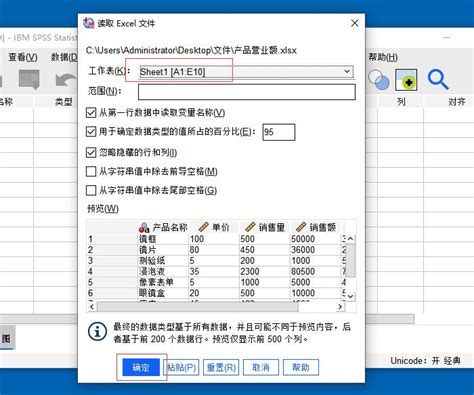The height and width of the screenshot is (395, 474).
Task: Open the worksheet Sheet1 dropdown
Action: tap(246, 71)
